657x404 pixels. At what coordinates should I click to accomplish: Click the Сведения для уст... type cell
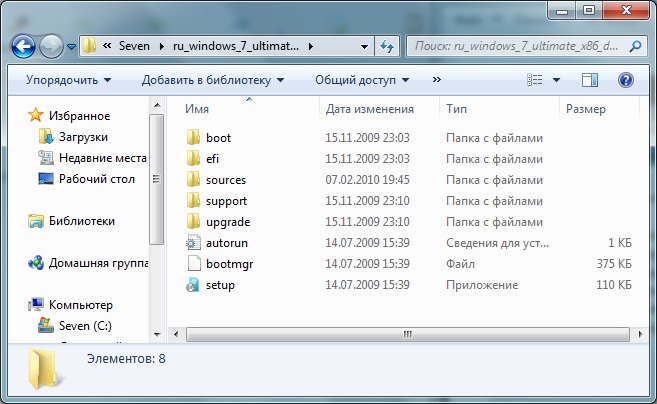coord(497,243)
